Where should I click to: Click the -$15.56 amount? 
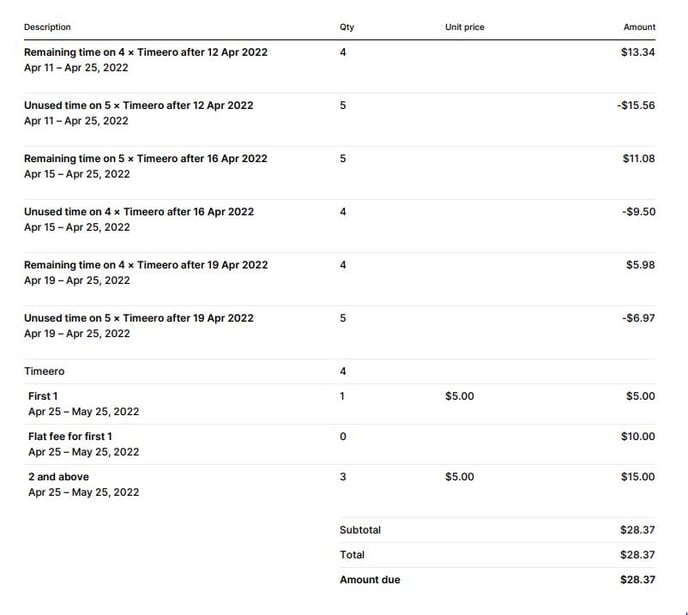pos(636,105)
